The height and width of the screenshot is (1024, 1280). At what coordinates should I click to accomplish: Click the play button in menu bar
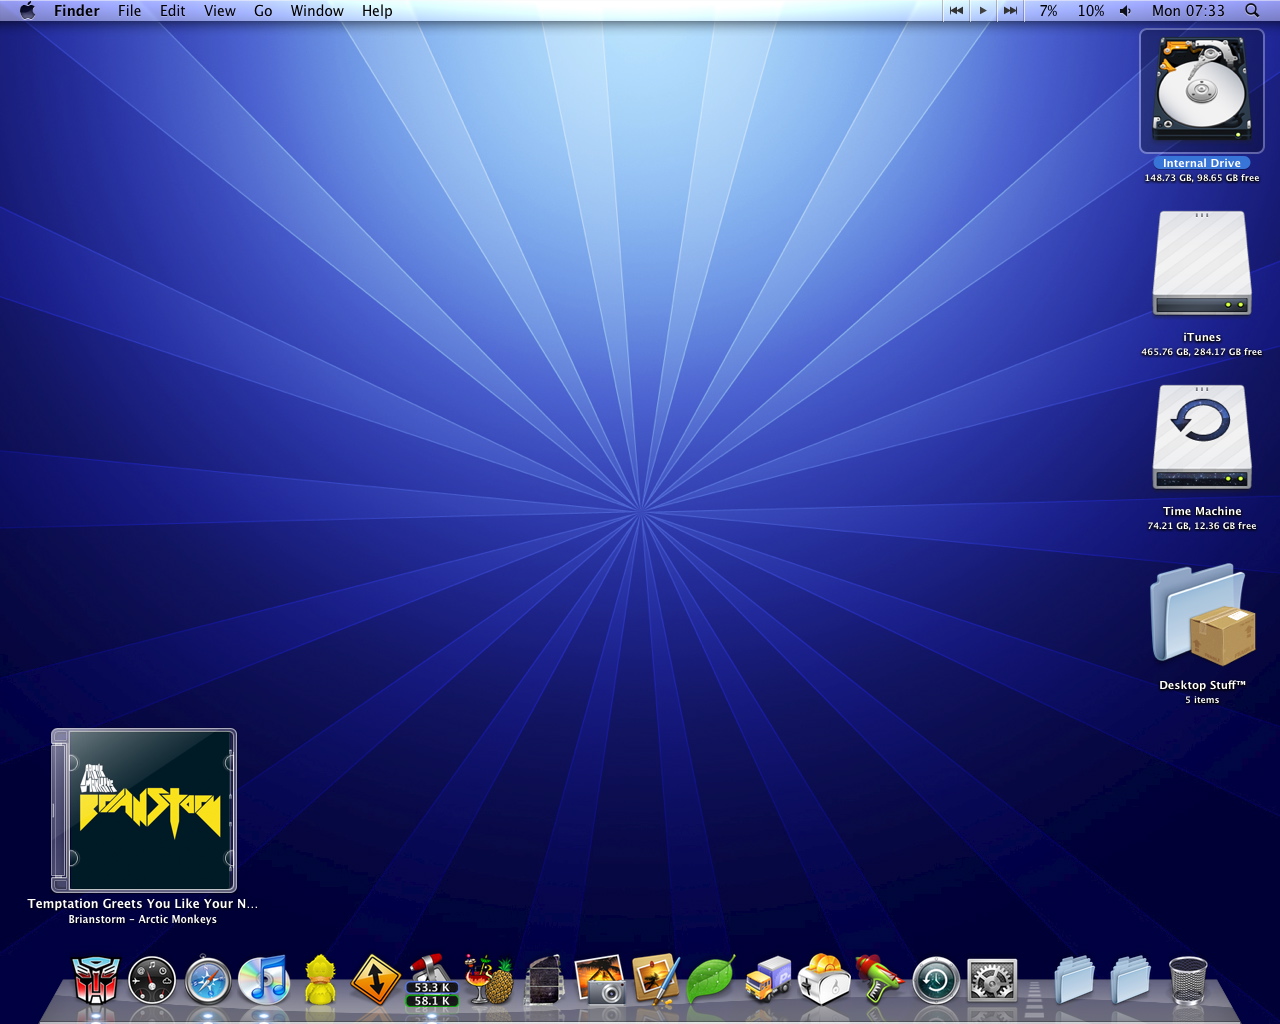[983, 10]
